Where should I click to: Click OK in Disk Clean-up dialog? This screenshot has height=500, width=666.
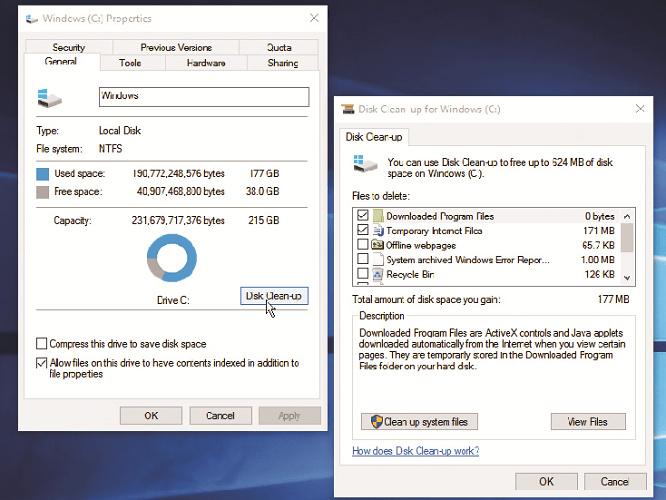[x=546, y=482]
